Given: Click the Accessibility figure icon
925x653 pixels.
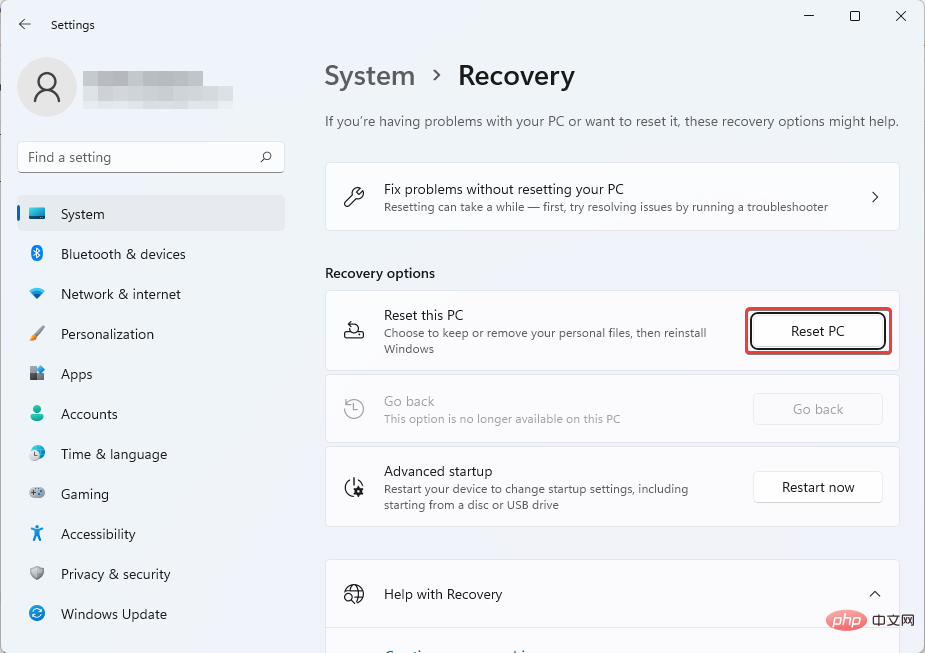Looking at the screenshot, I should (x=37, y=533).
